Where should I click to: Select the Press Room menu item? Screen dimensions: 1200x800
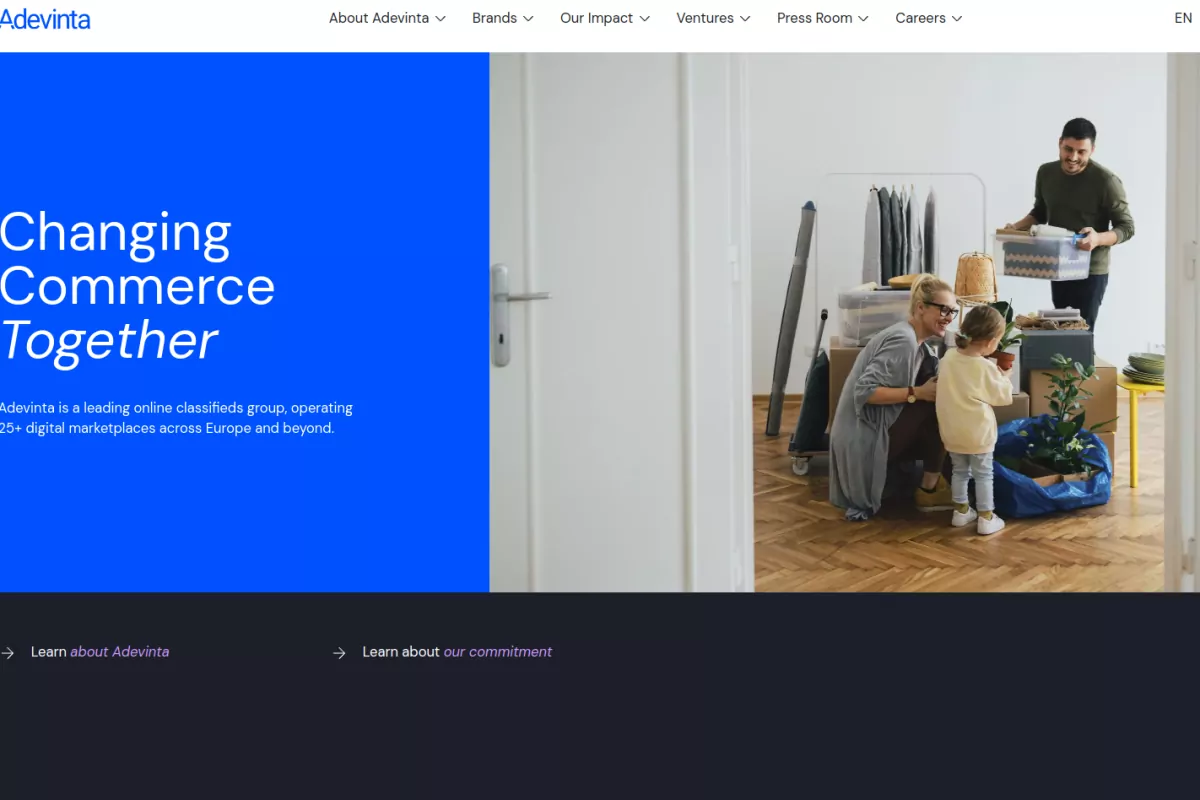pyautogui.click(x=814, y=18)
